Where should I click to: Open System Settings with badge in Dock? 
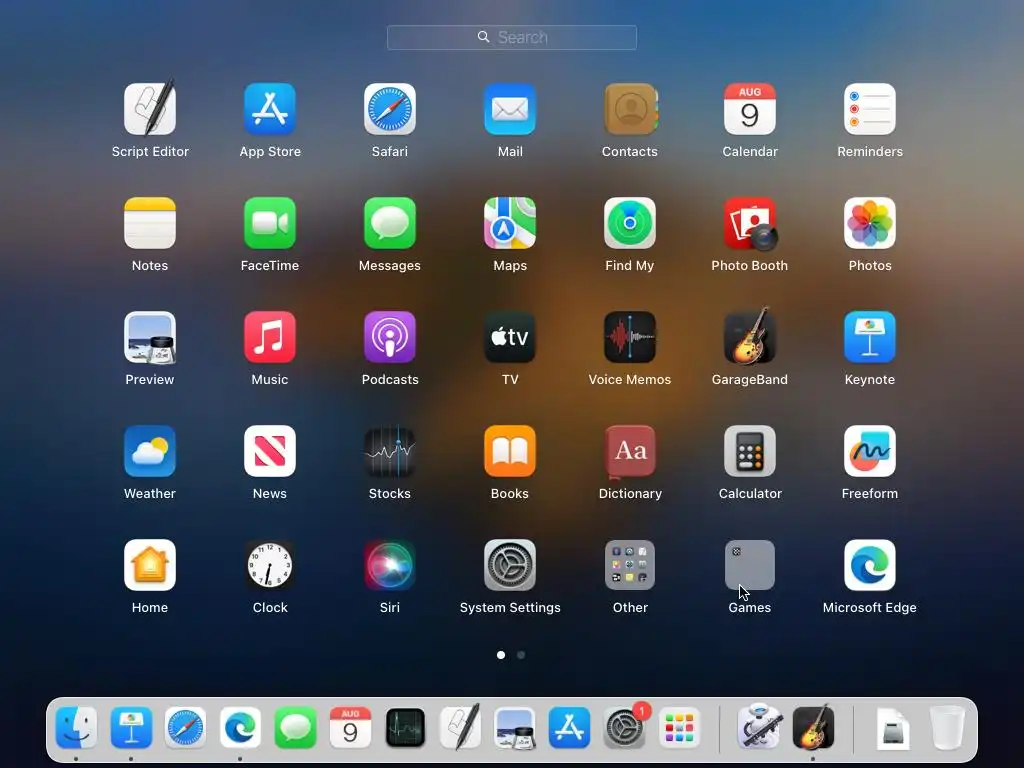coord(625,727)
